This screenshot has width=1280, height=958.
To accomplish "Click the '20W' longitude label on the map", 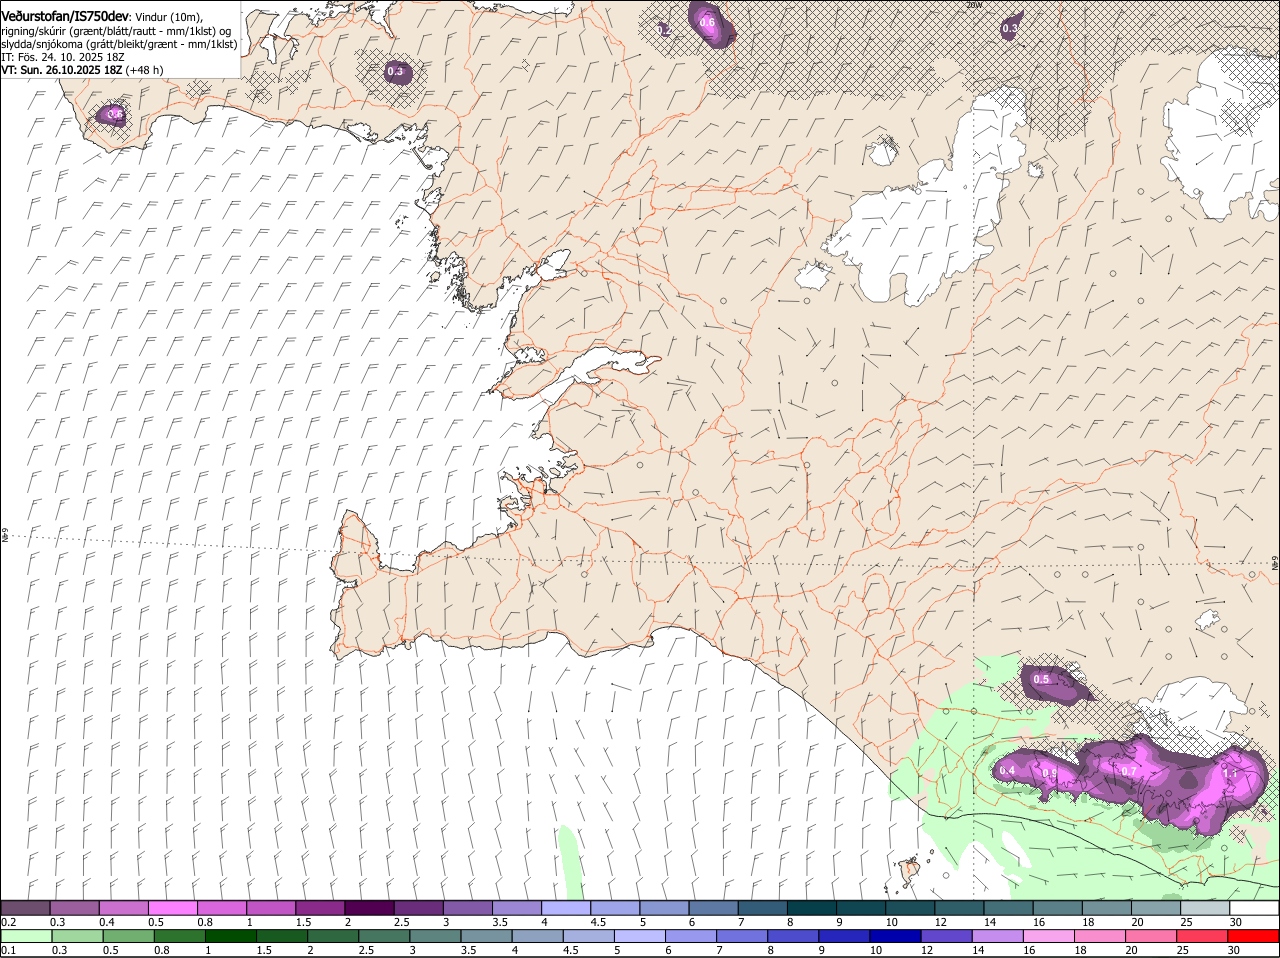I will click(x=975, y=5).
